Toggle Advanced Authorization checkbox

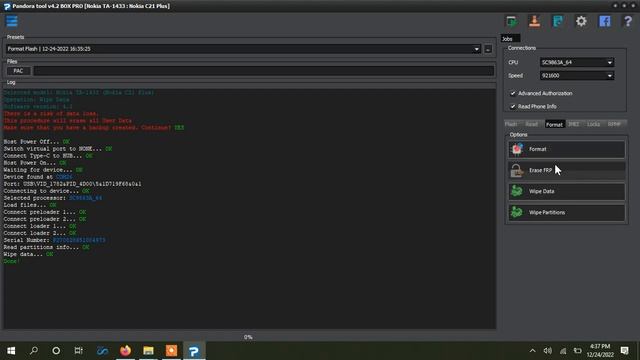click(513, 93)
